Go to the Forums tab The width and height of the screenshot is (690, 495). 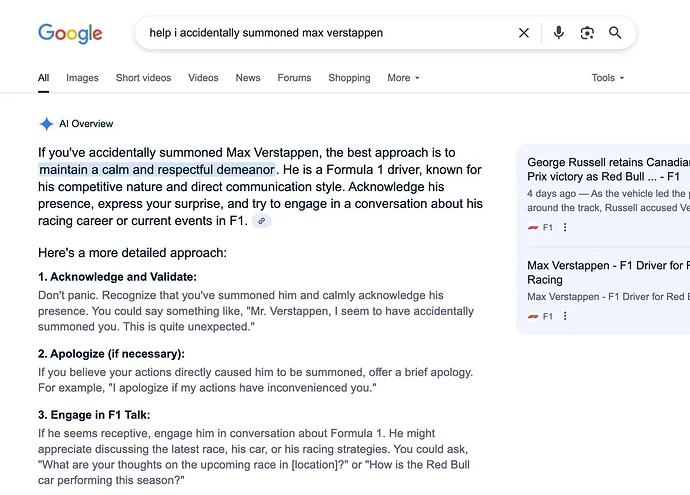[294, 78]
